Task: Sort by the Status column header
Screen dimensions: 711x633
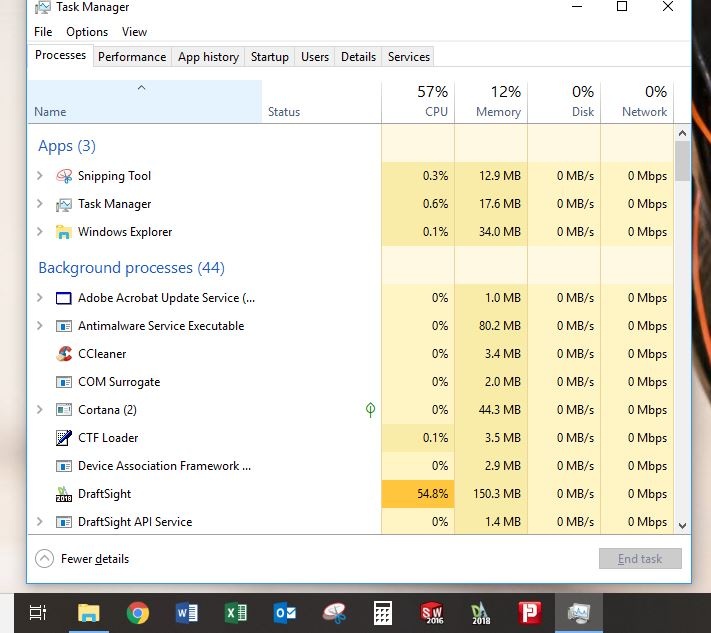Action: [x=321, y=102]
